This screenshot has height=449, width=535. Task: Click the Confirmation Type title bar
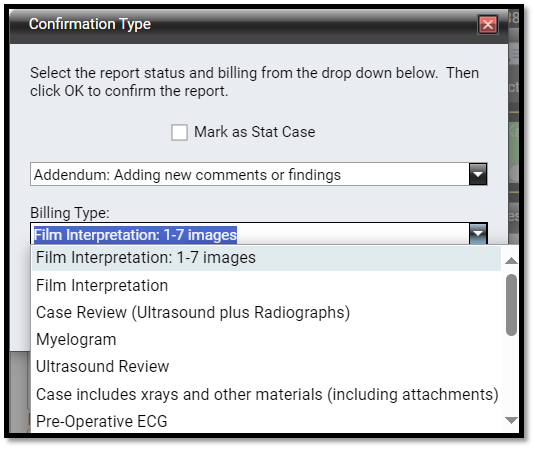[239, 25]
